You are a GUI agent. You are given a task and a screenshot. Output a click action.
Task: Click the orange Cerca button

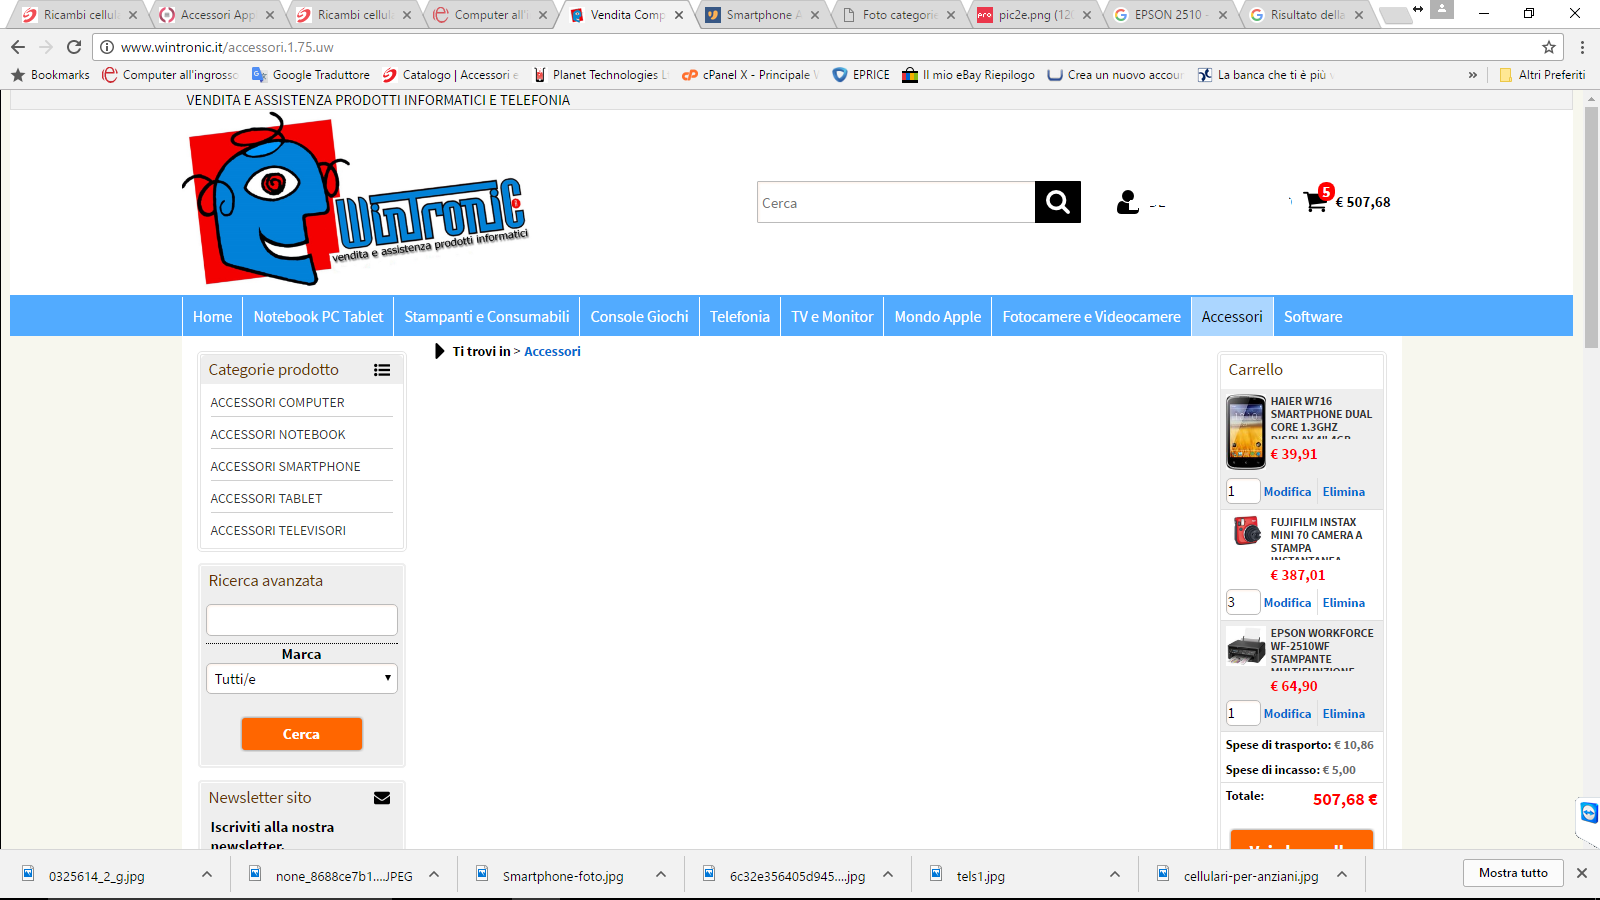pos(301,734)
